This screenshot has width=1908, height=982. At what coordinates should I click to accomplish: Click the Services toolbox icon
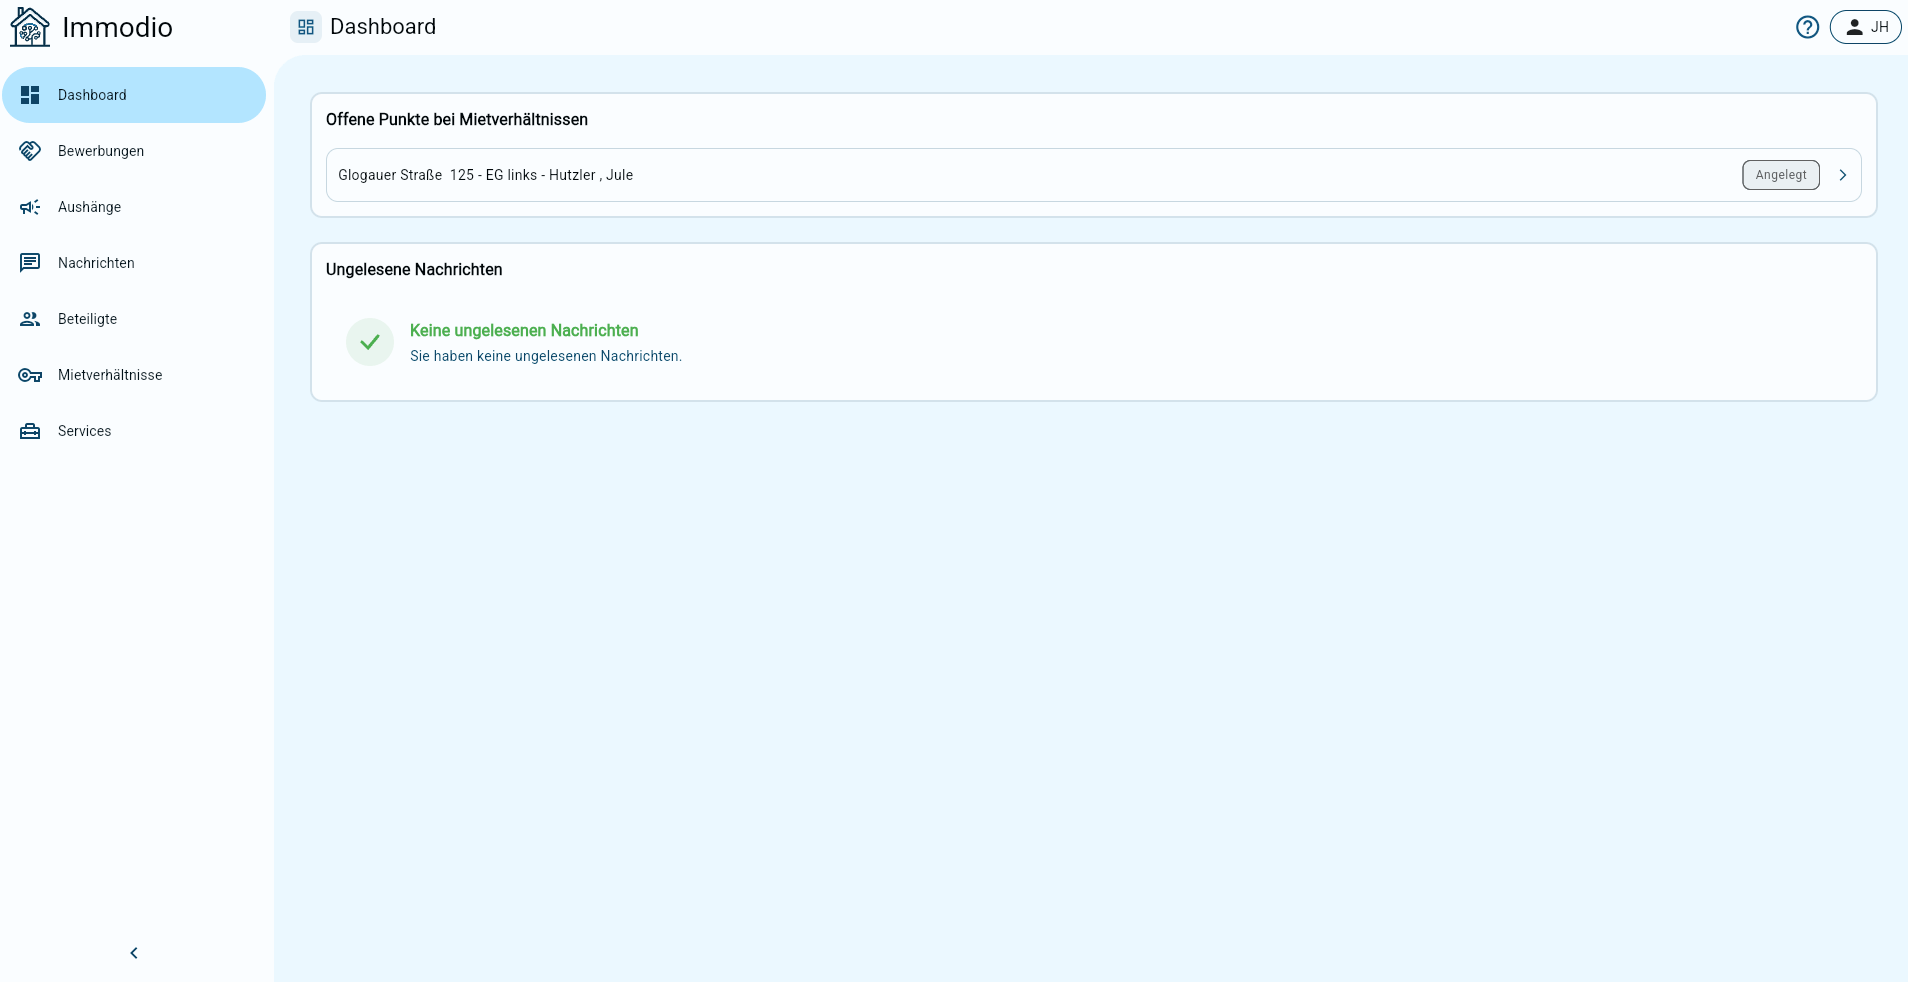click(30, 431)
